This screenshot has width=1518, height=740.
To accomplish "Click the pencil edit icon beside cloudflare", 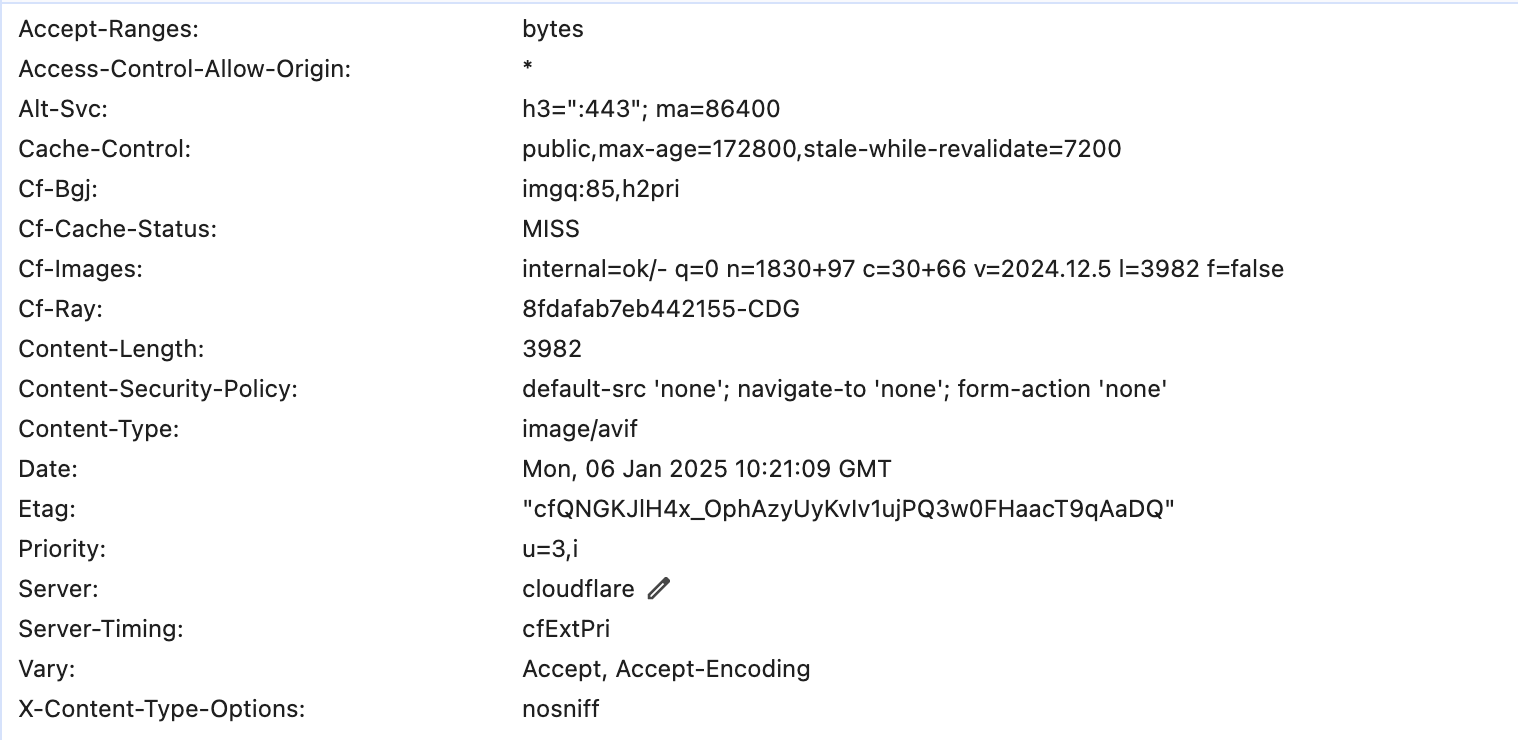I will coord(658,589).
